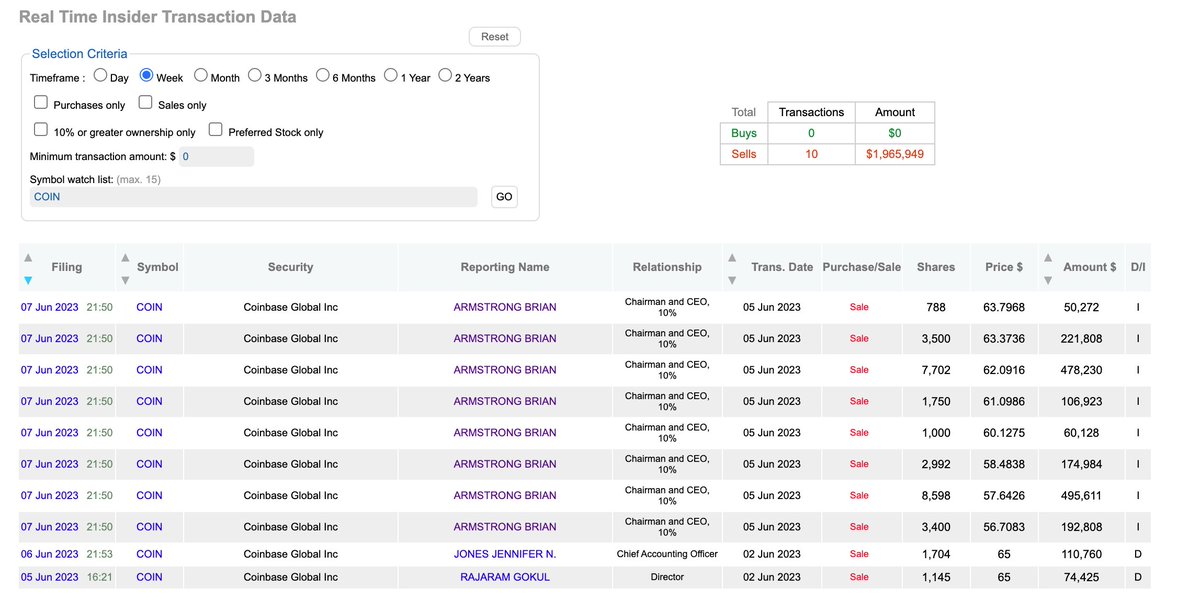Open the 06 Jun 2023 filing link

(50, 554)
